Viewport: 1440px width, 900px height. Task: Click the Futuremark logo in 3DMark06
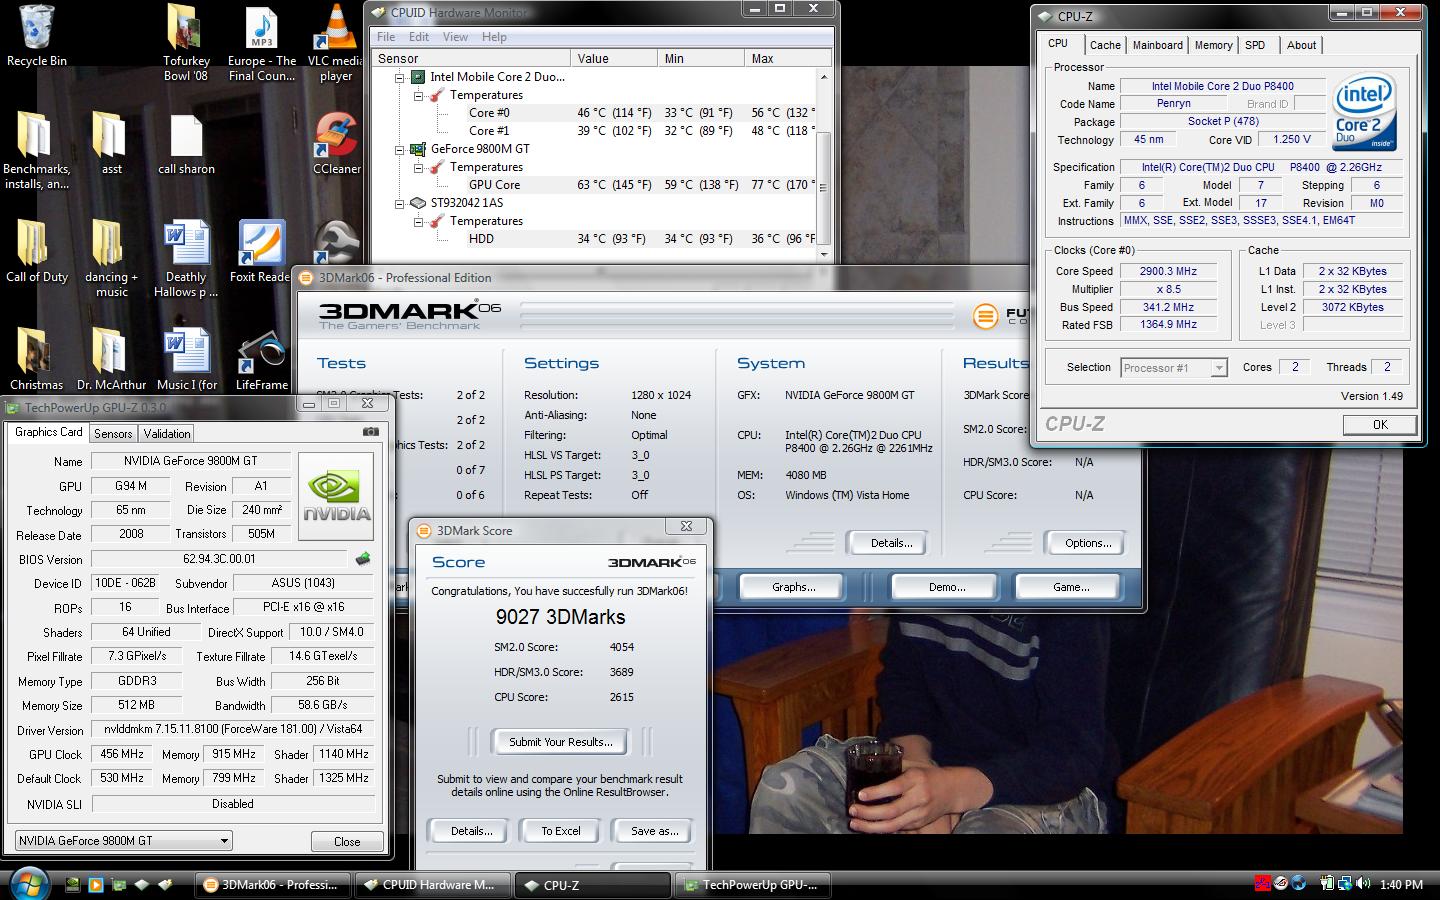click(985, 317)
